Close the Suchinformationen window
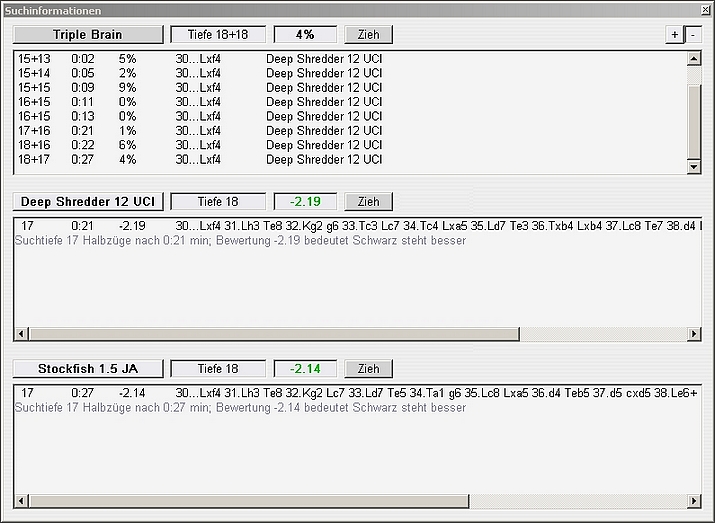Screen dimensions: 715x523 (705, 9)
